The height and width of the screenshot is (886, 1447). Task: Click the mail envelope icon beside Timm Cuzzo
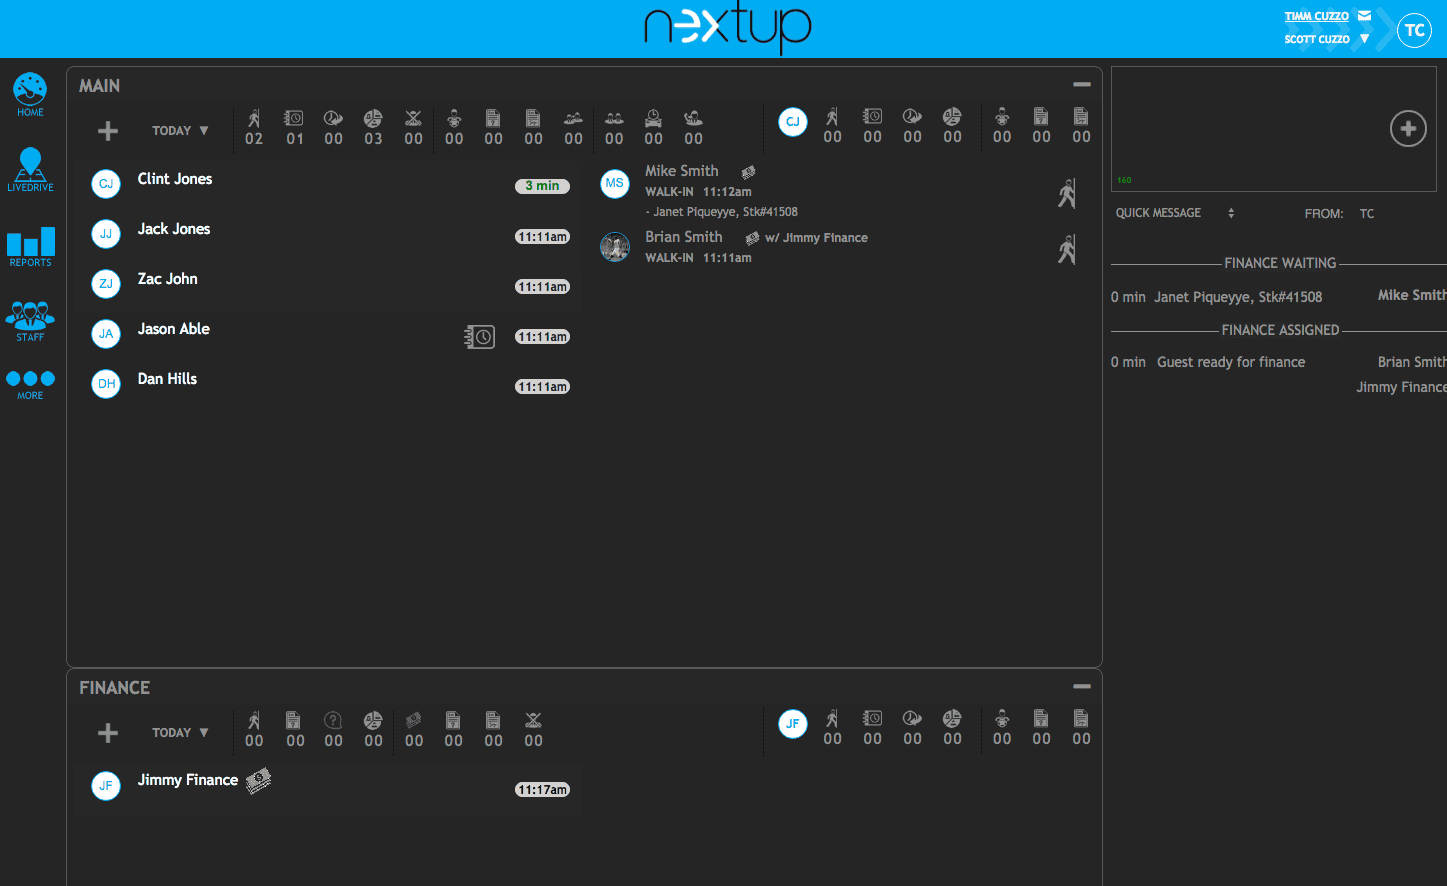(x=1364, y=16)
